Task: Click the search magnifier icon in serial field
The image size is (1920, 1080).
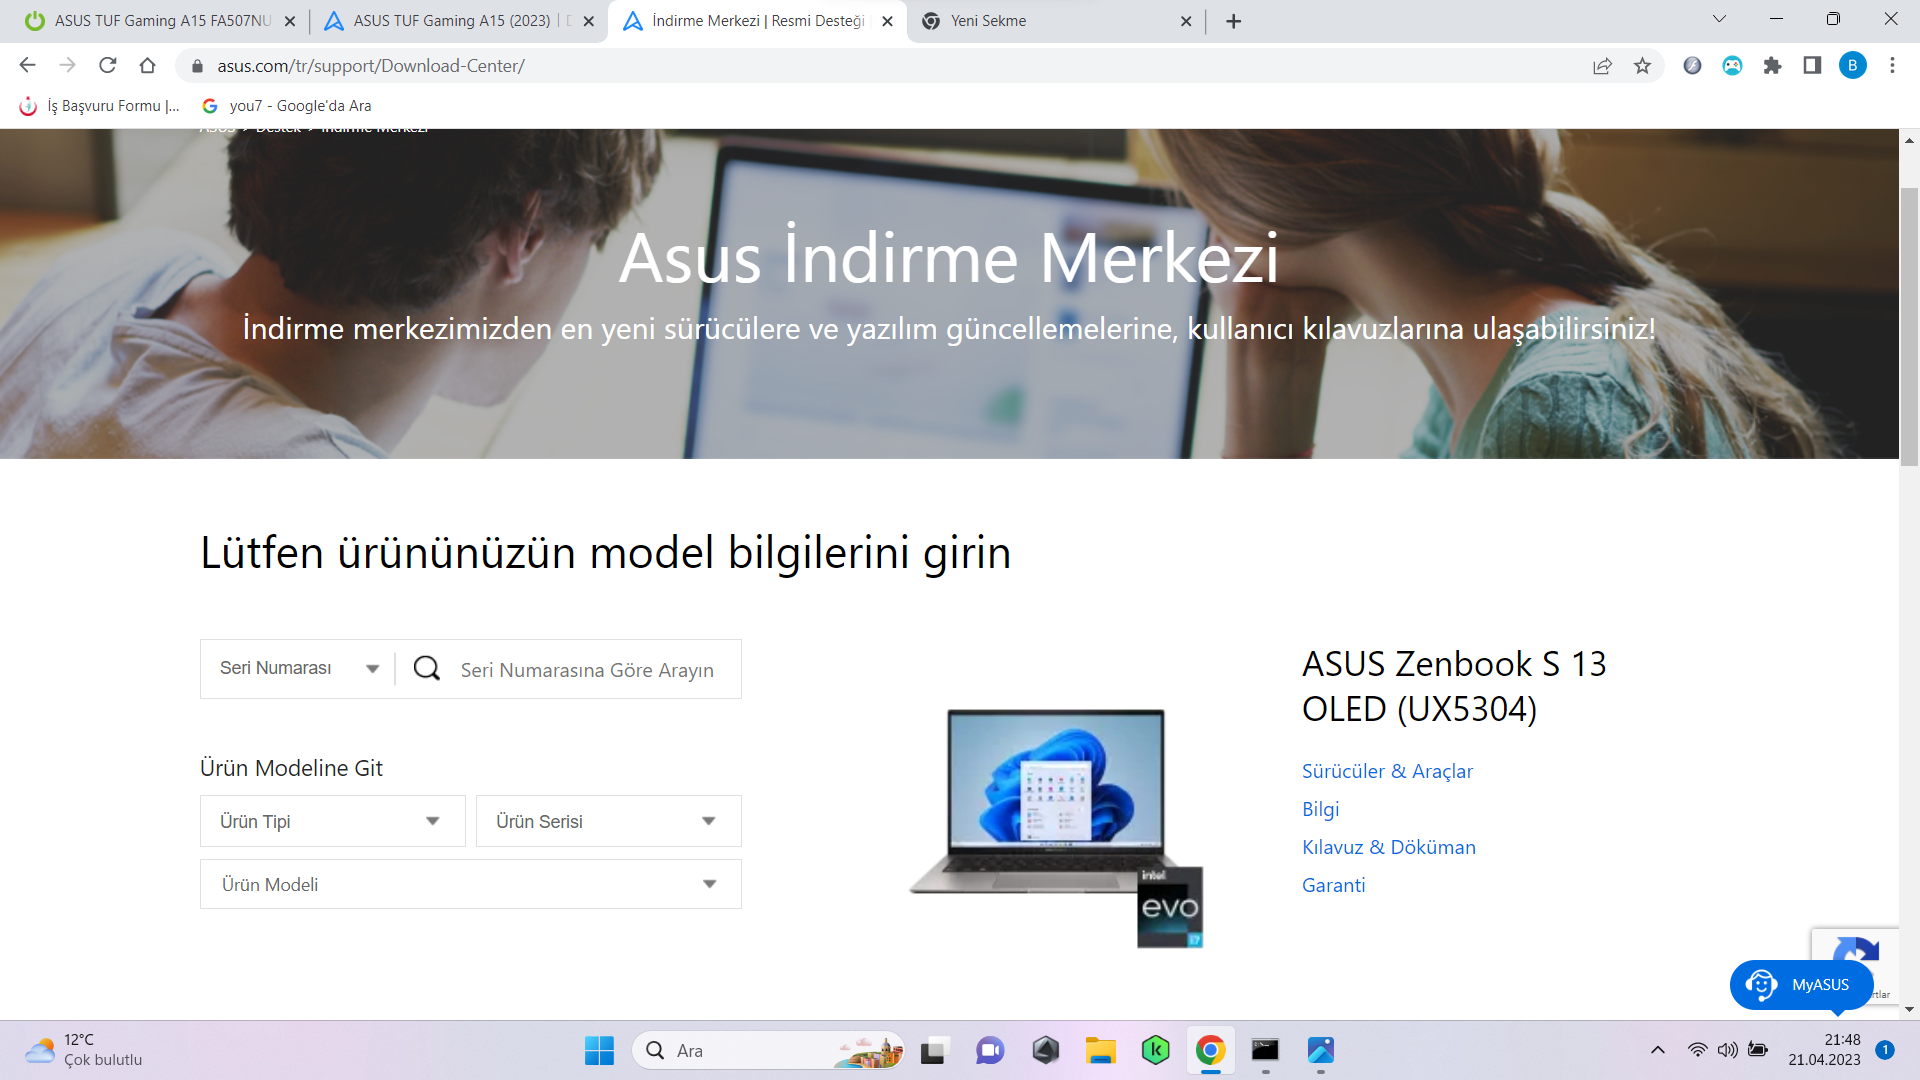Action: click(x=427, y=669)
